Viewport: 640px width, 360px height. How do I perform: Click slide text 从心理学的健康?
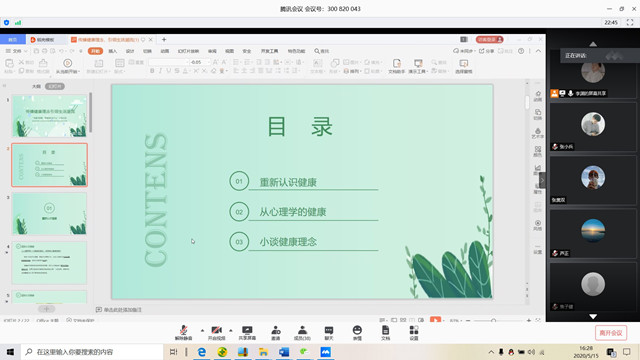[293, 212]
